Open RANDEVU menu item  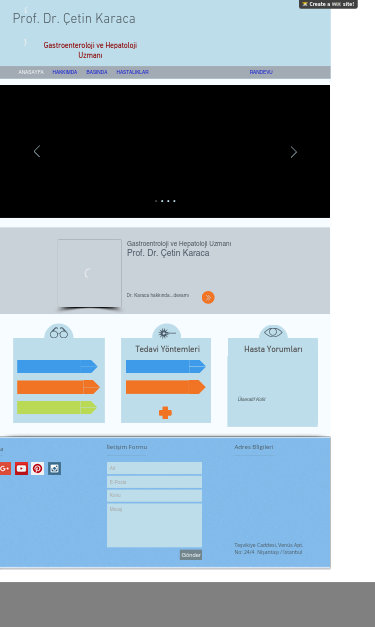point(261,72)
